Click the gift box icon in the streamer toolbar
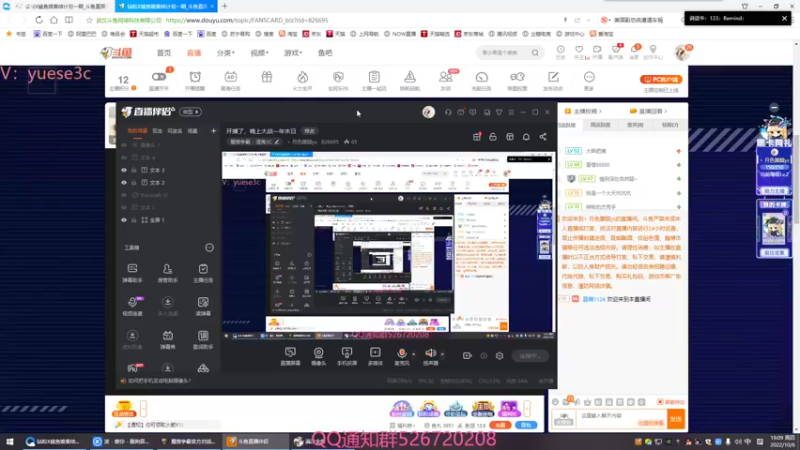Screen dimensions: 800x450 (x=267, y=77)
